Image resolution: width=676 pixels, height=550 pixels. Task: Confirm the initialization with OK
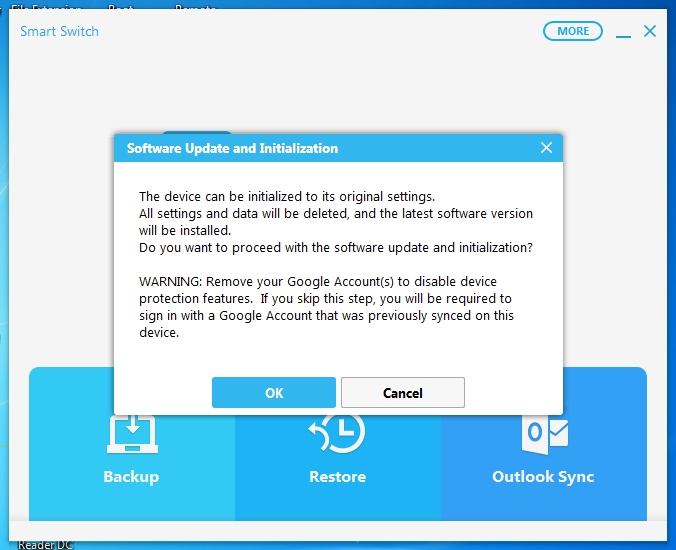point(274,392)
